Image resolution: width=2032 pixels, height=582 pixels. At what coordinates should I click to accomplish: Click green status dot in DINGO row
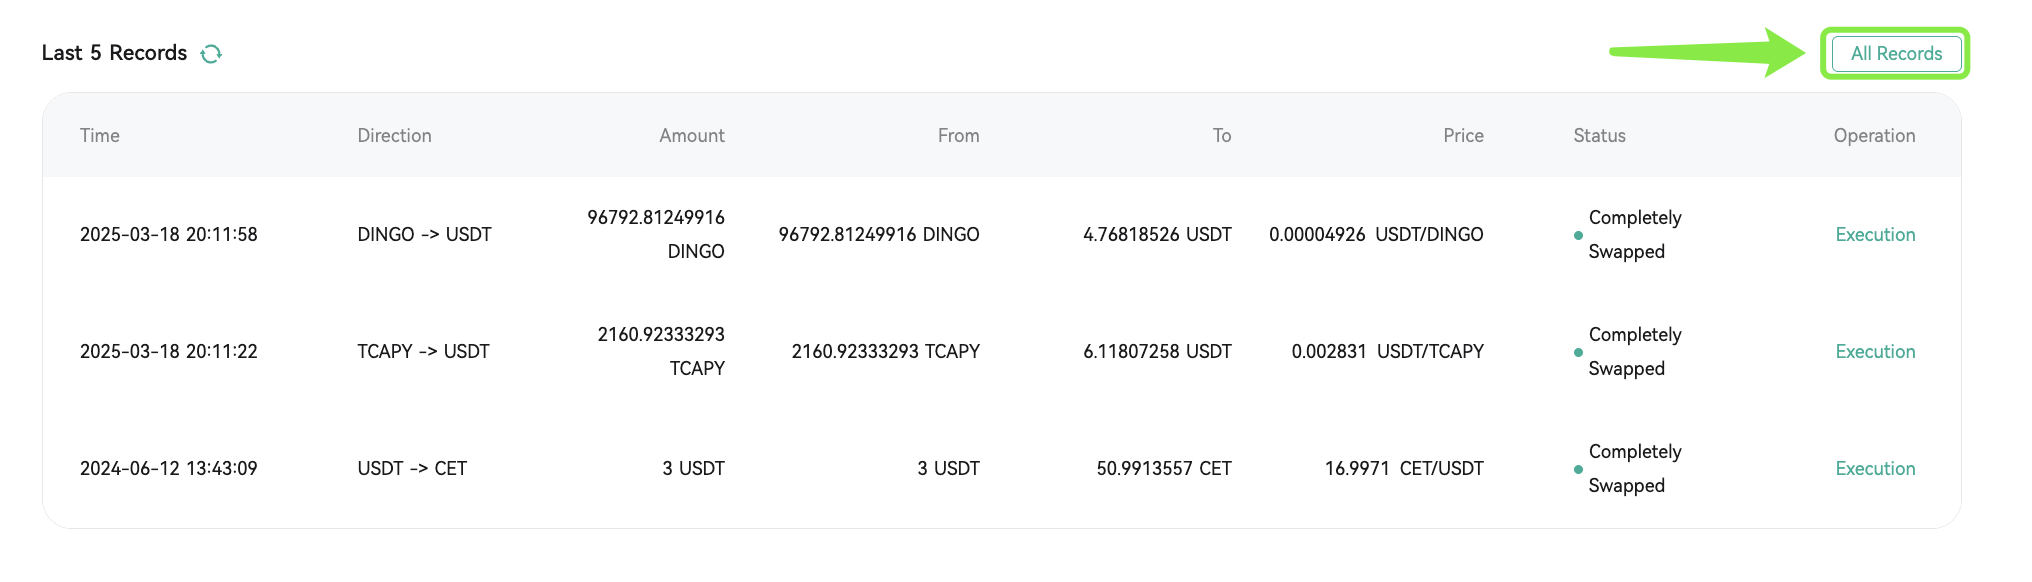click(1578, 236)
